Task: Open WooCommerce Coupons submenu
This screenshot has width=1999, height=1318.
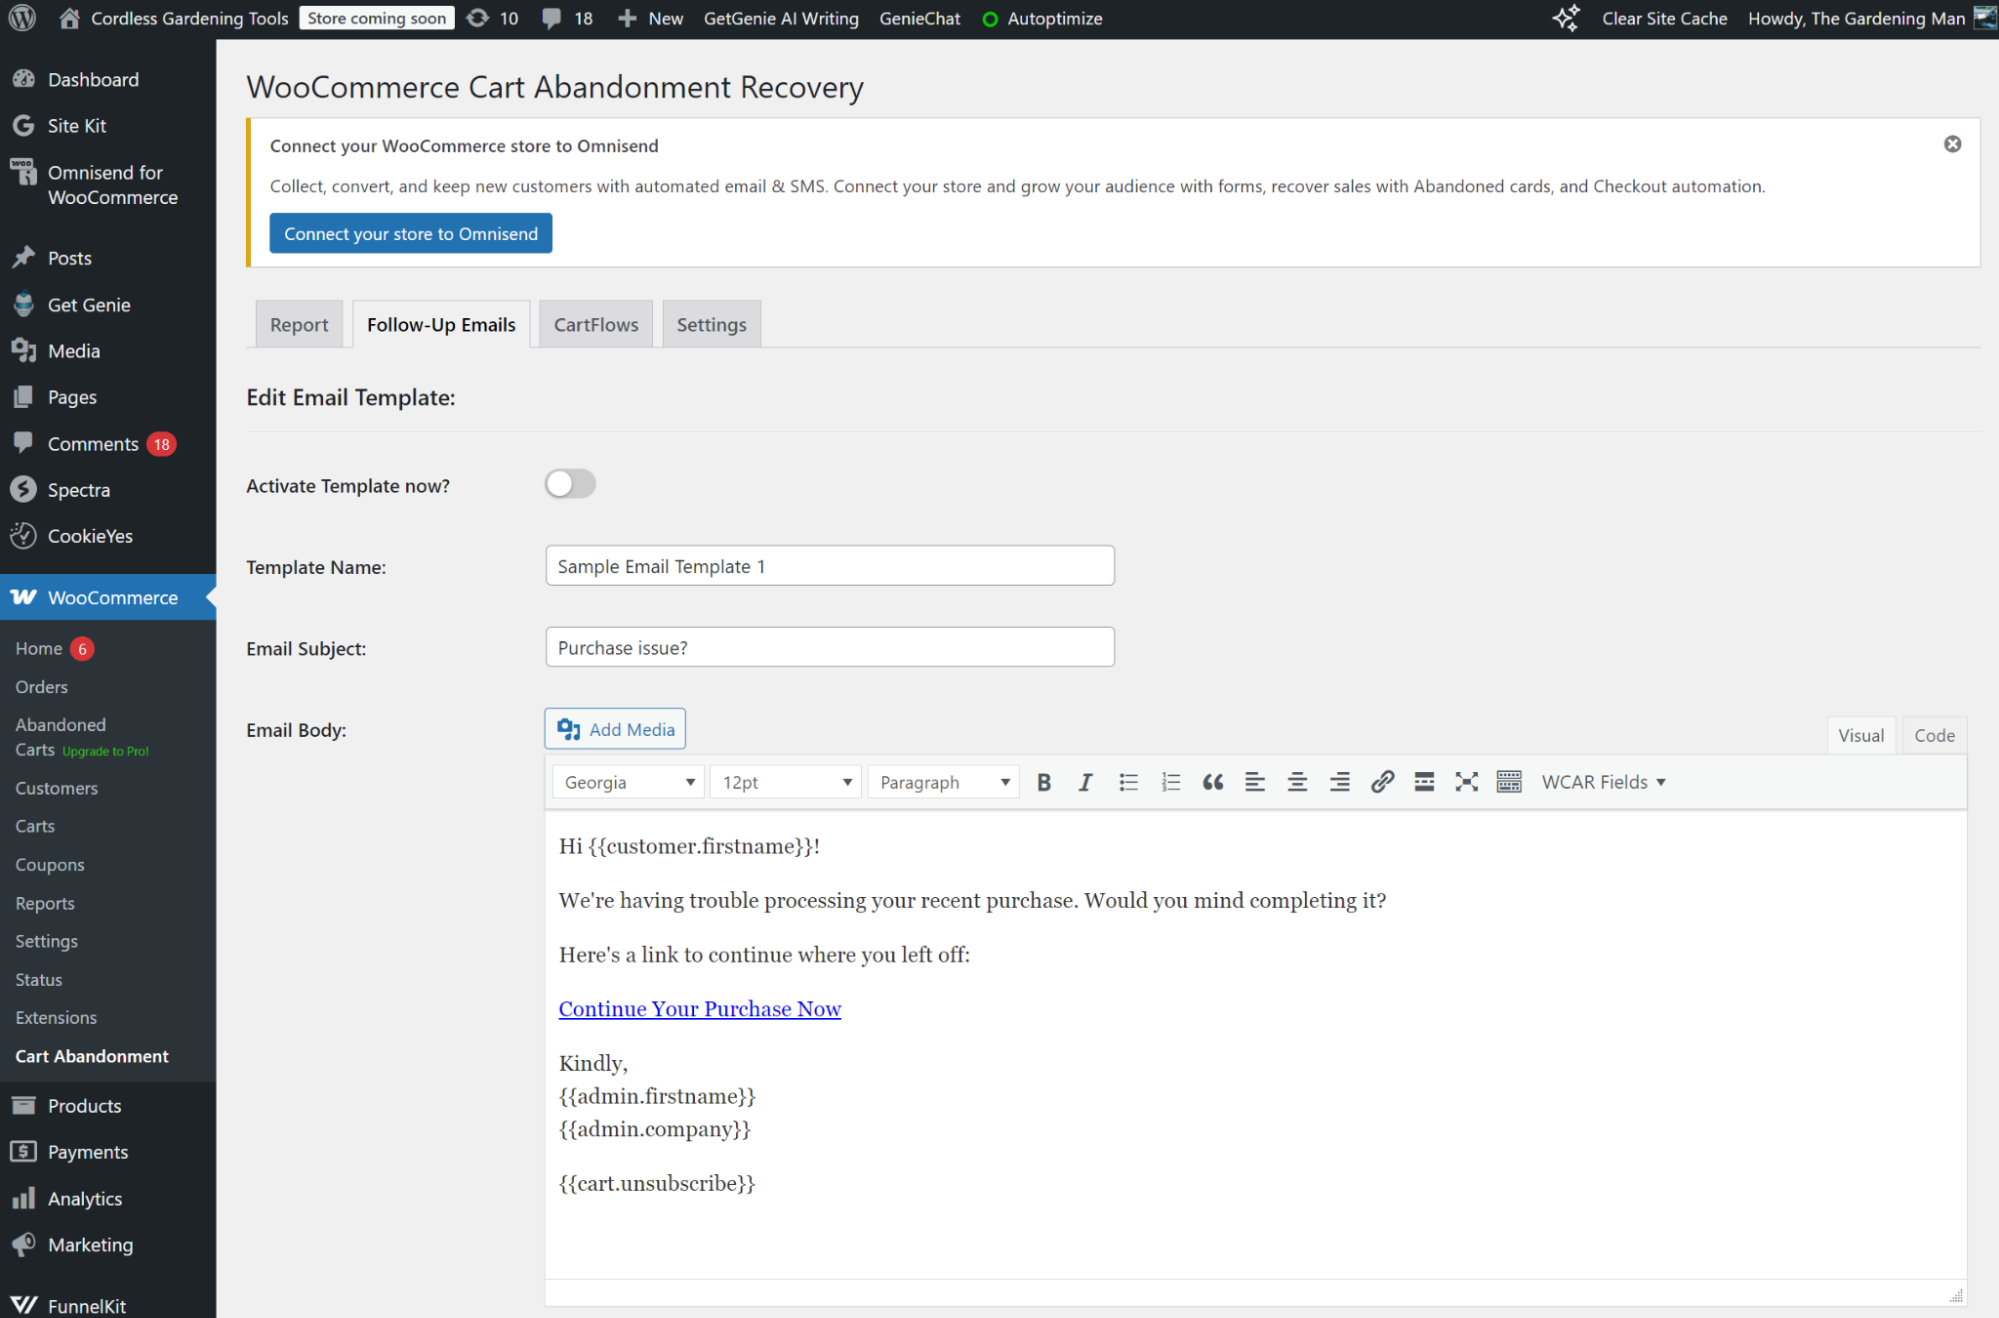Action: tap(50, 865)
